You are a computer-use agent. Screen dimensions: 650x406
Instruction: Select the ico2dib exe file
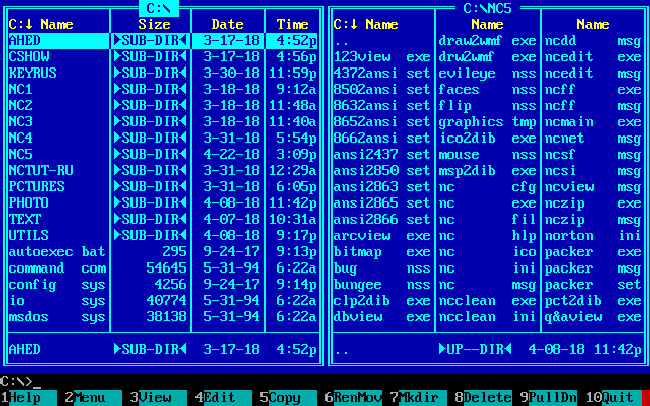coord(488,138)
